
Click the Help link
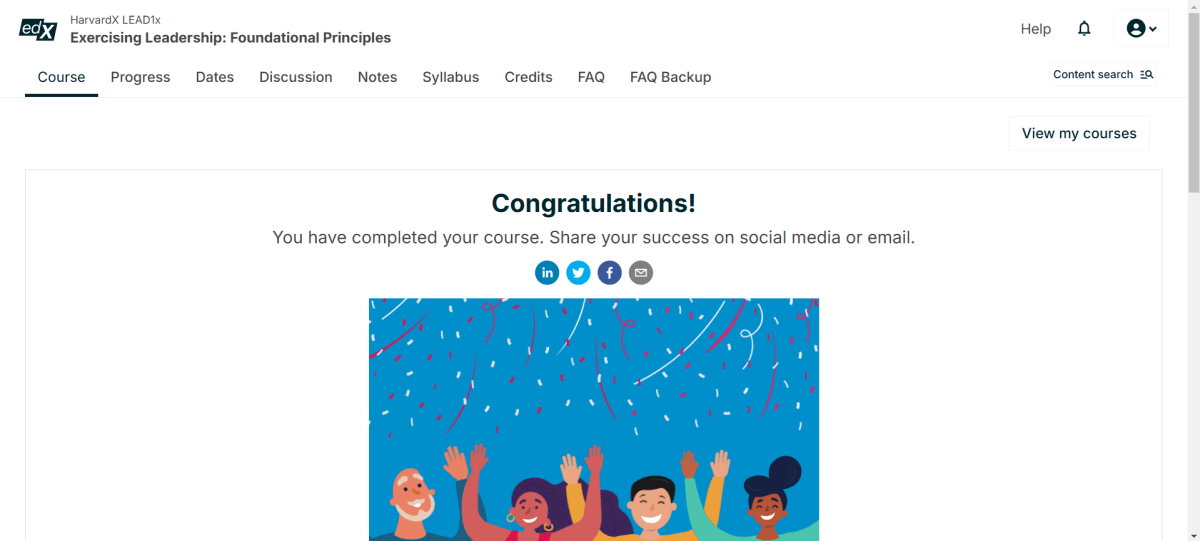(x=1035, y=29)
